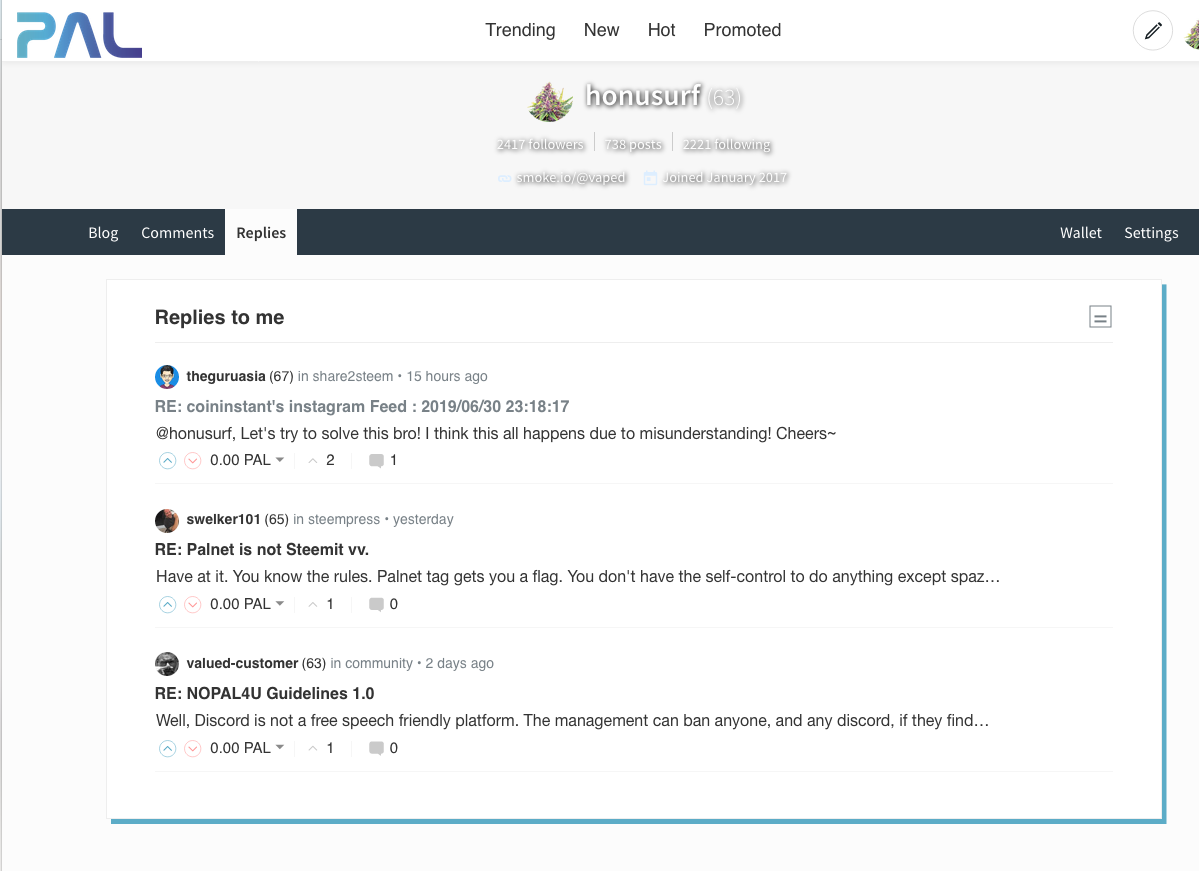Downvote theguruasia's reply
This screenshot has width=1199, height=871.
[193, 460]
